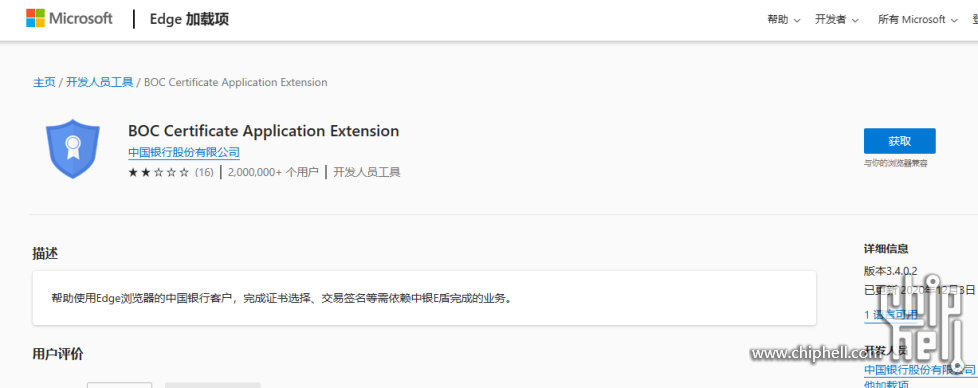
Task: Click the blue shield extension icon
Action: click(x=73, y=148)
